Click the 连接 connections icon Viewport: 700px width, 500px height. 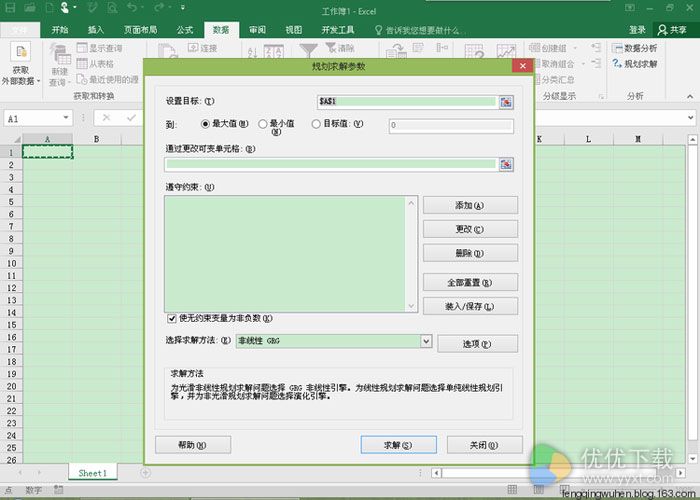click(x=193, y=47)
